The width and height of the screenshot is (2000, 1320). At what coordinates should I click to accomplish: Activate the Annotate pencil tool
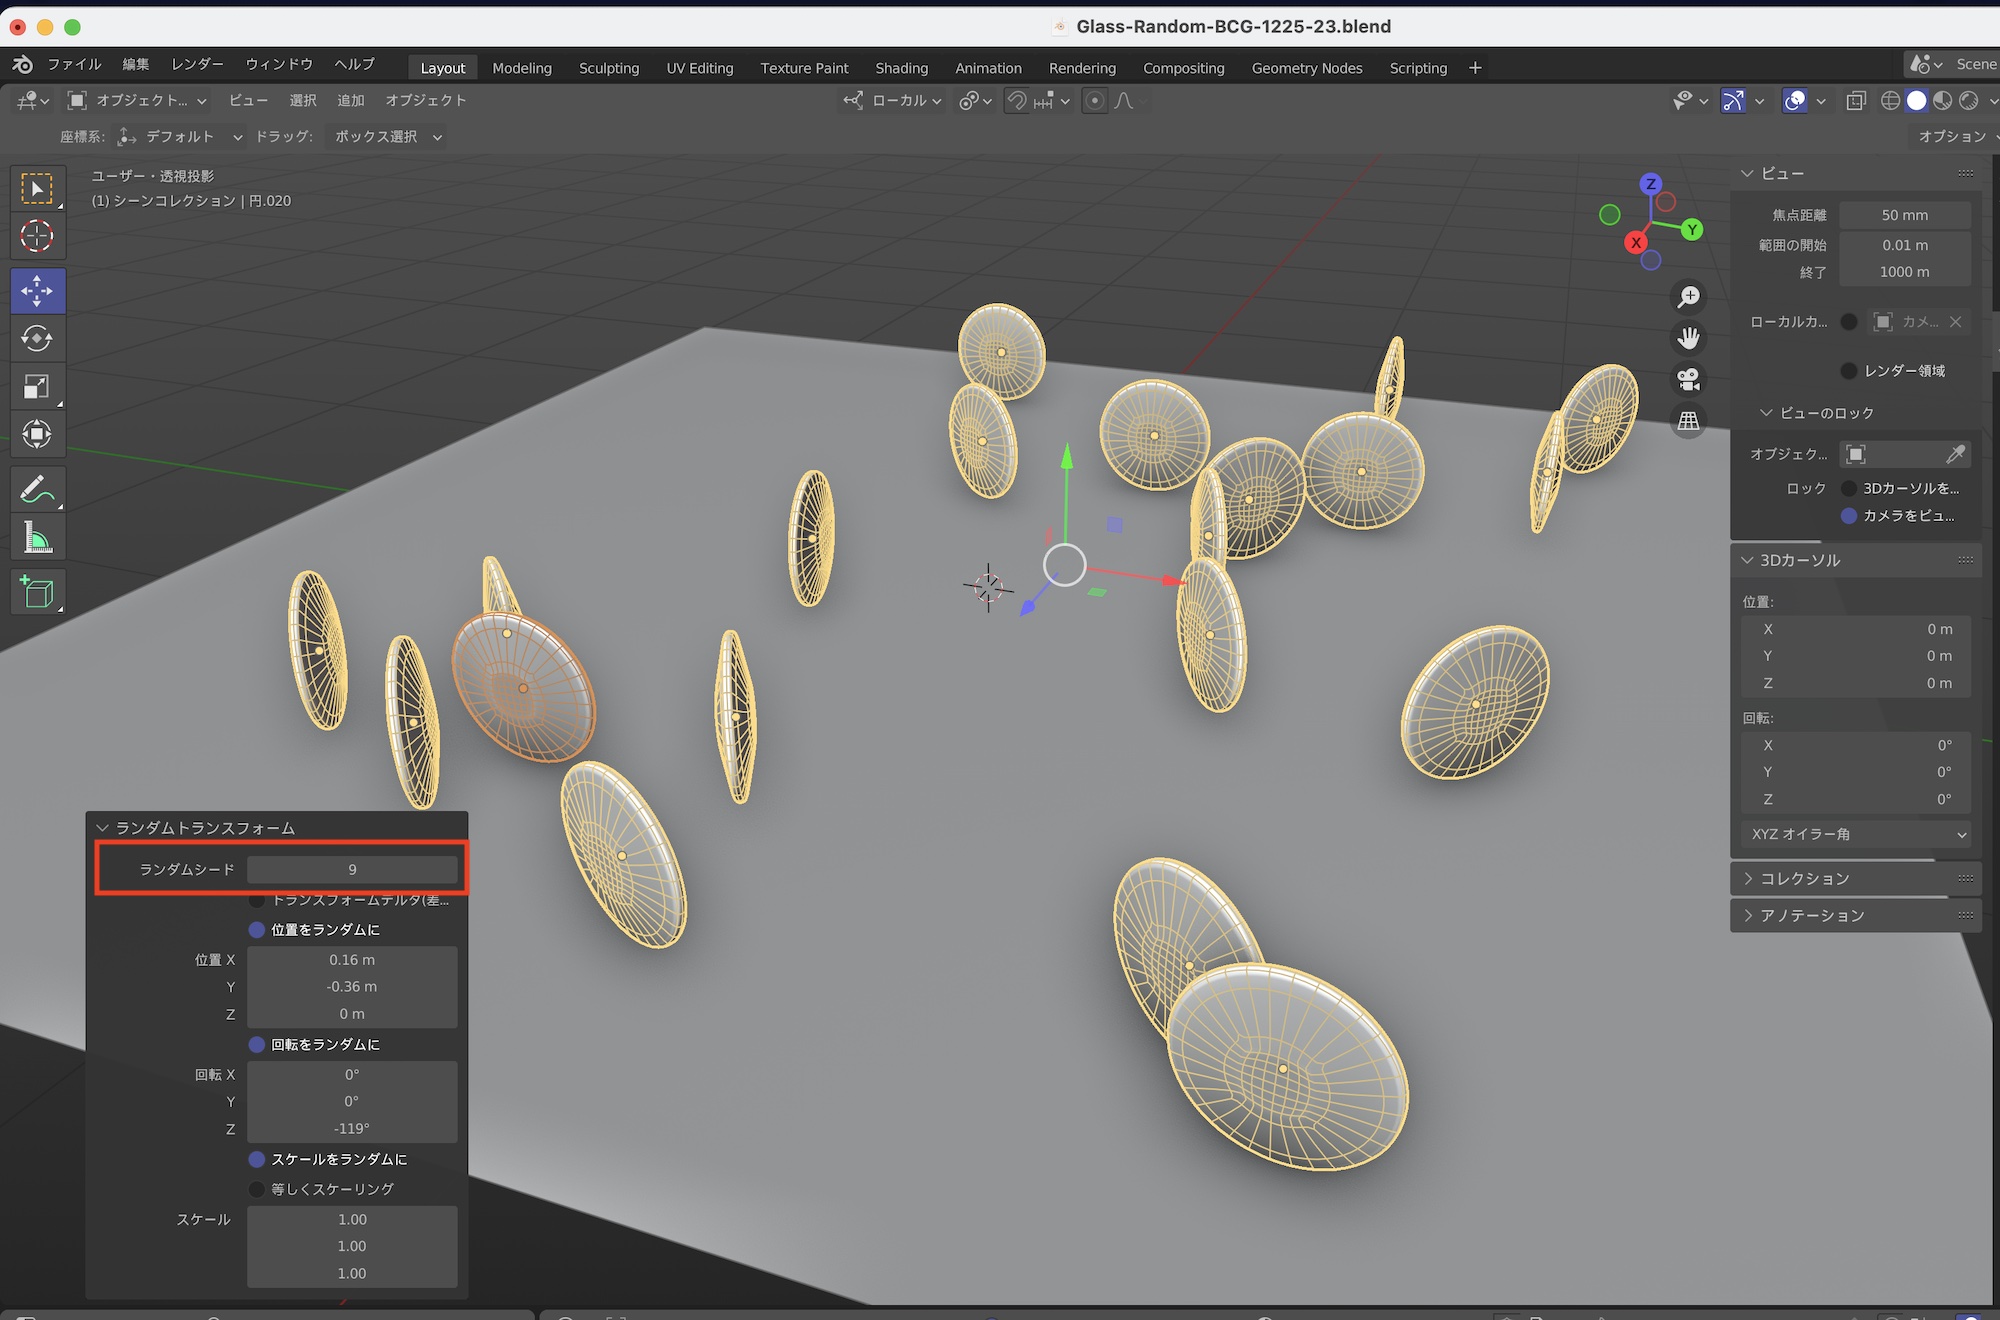[x=37, y=490]
